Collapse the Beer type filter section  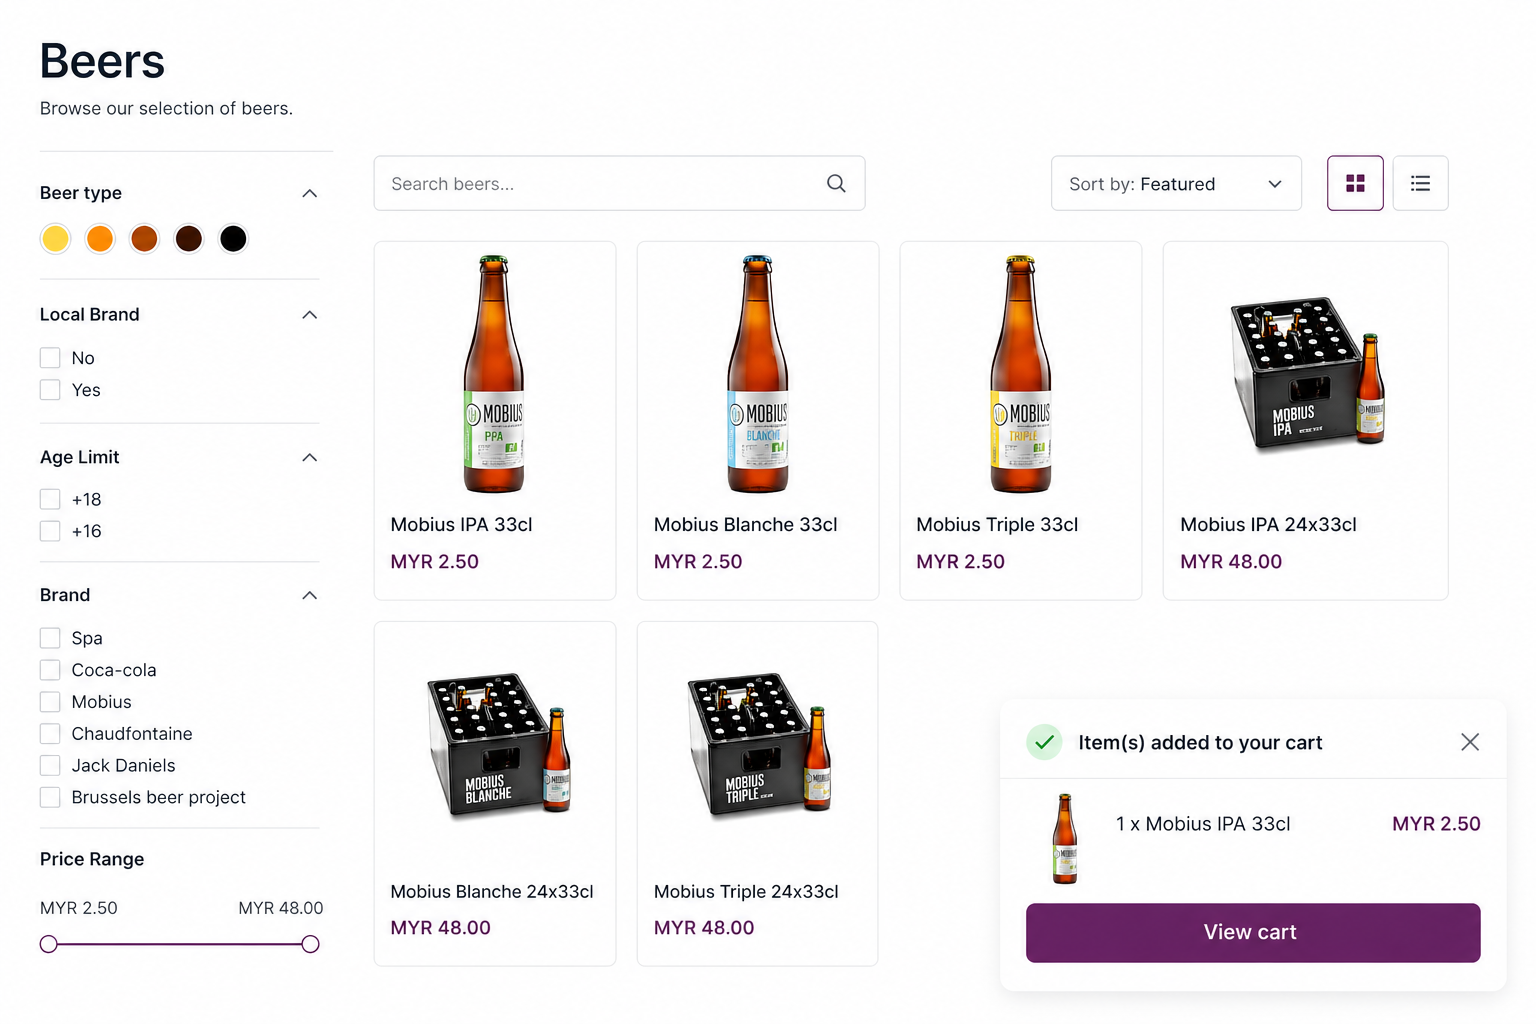(x=310, y=193)
